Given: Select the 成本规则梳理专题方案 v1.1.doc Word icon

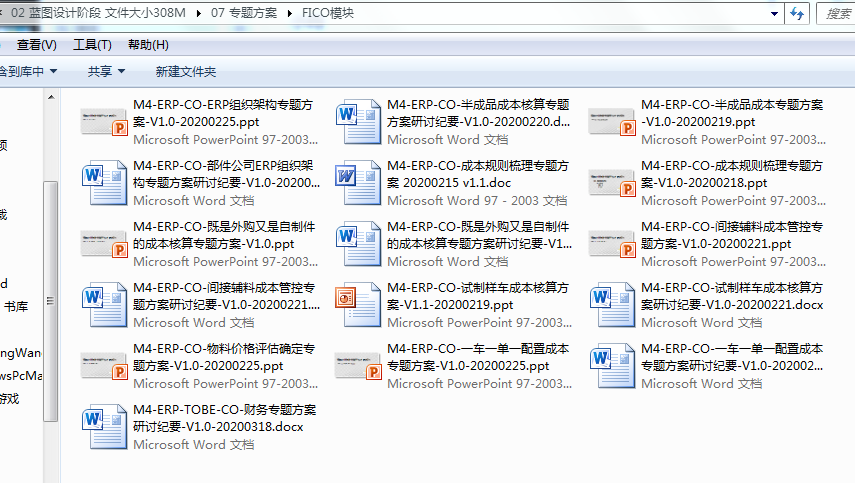Looking at the screenshot, I should [x=359, y=183].
